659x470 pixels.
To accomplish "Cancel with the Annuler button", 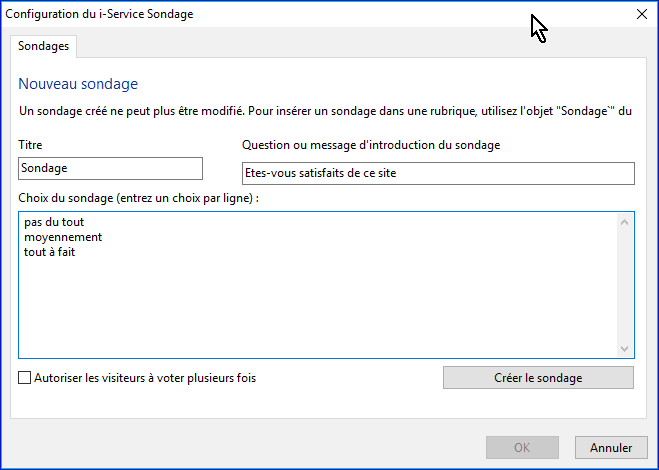I will tap(610, 448).
